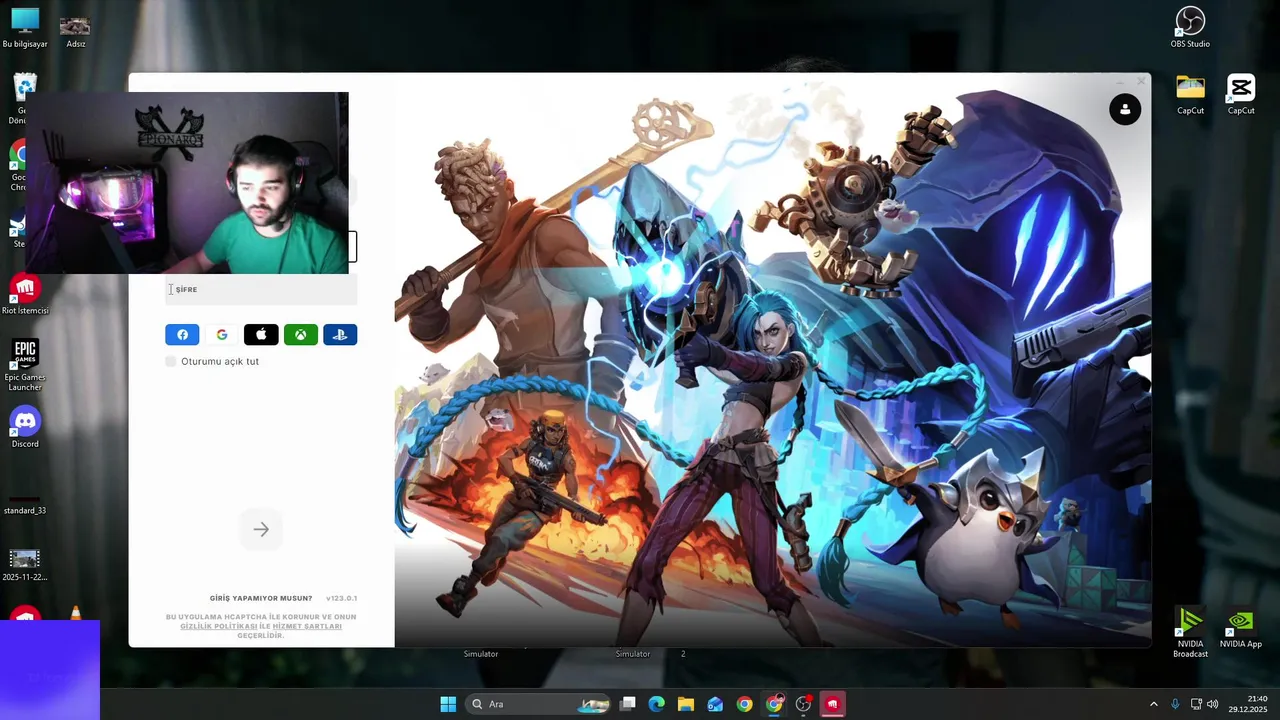Open the Windows Start menu

click(448, 704)
